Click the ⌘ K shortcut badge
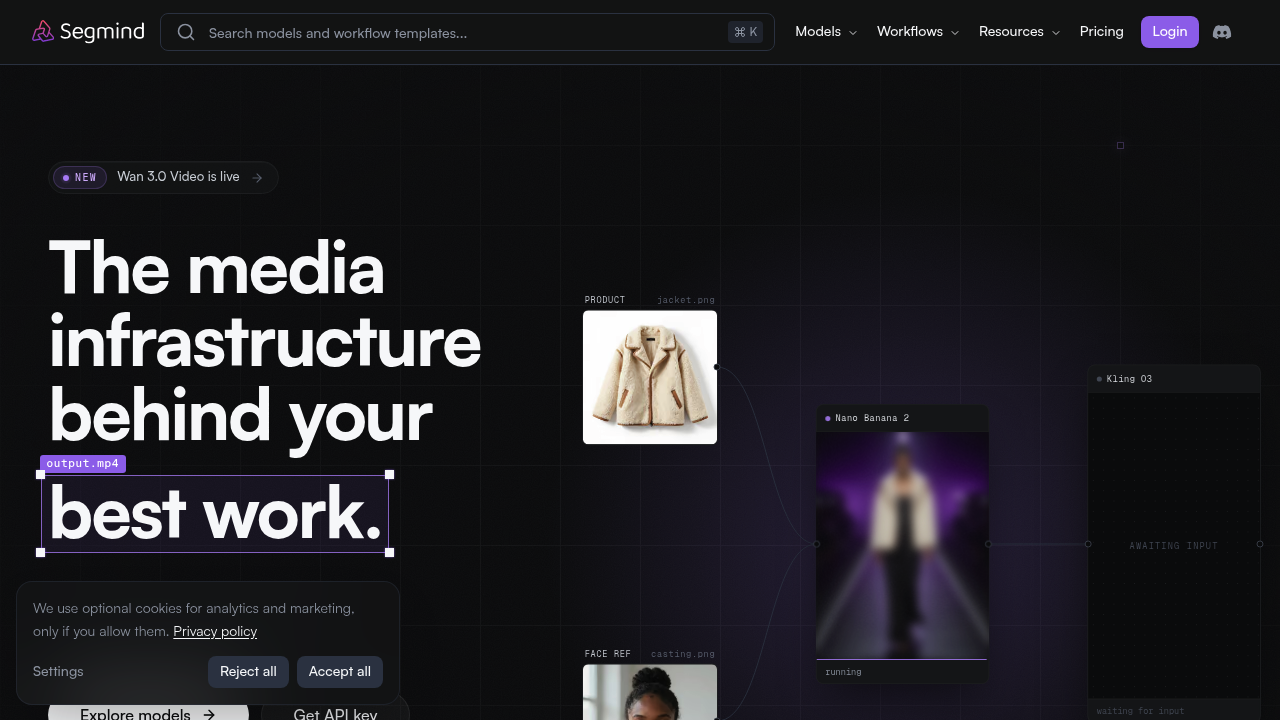The image size is (1280, 720). [x=746, y=32]
